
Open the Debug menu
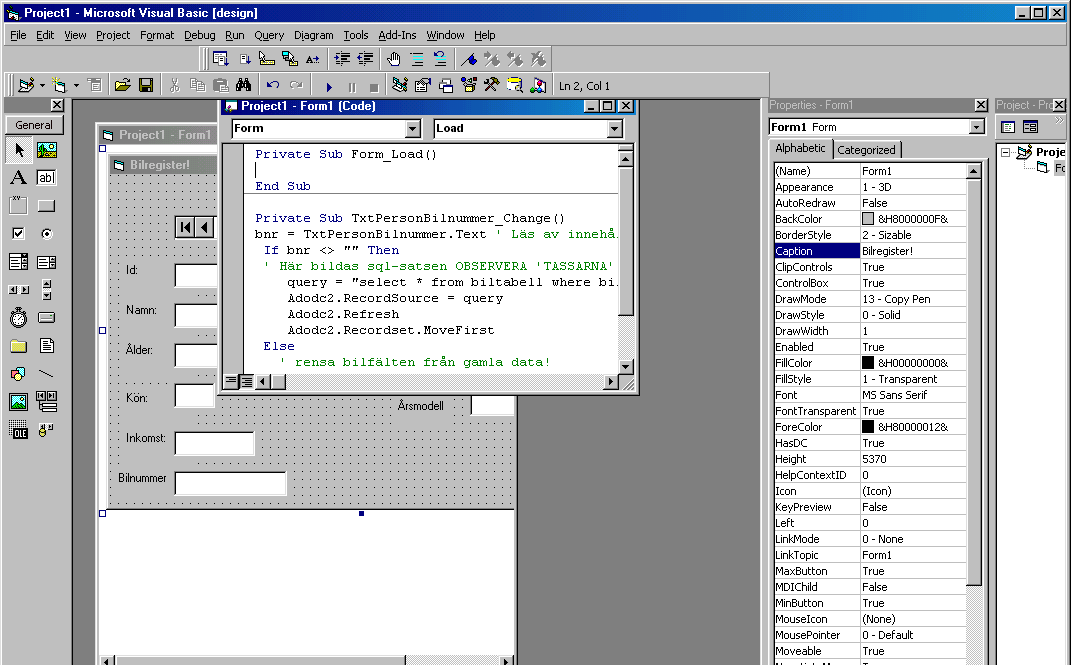199,35
